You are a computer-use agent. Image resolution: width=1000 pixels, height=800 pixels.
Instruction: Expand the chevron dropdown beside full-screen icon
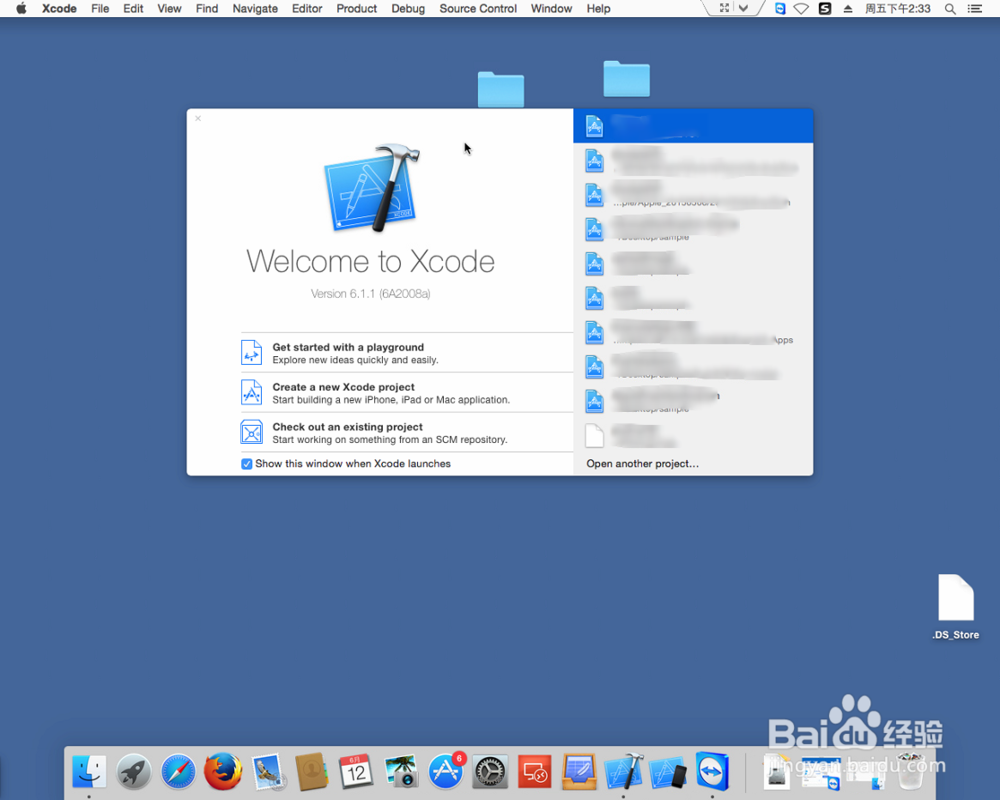pos(744,8)
